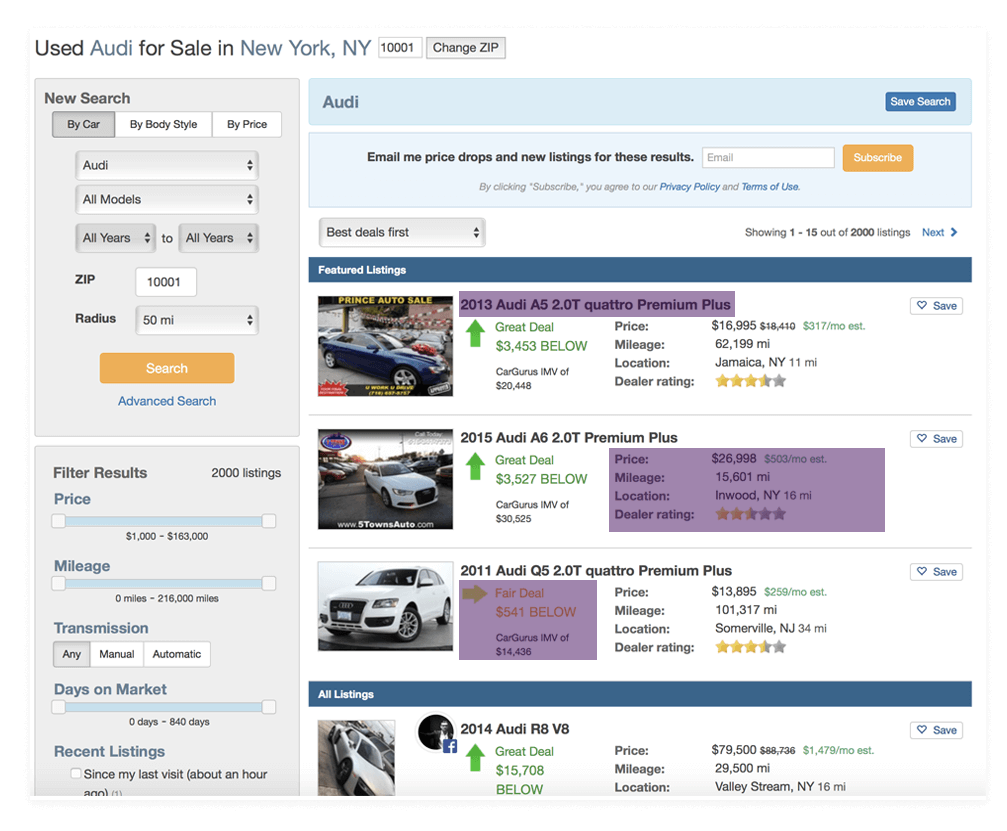Open the Terms of Use link
The width and height of the screenshot is (1007, 831).
[770, 187]
